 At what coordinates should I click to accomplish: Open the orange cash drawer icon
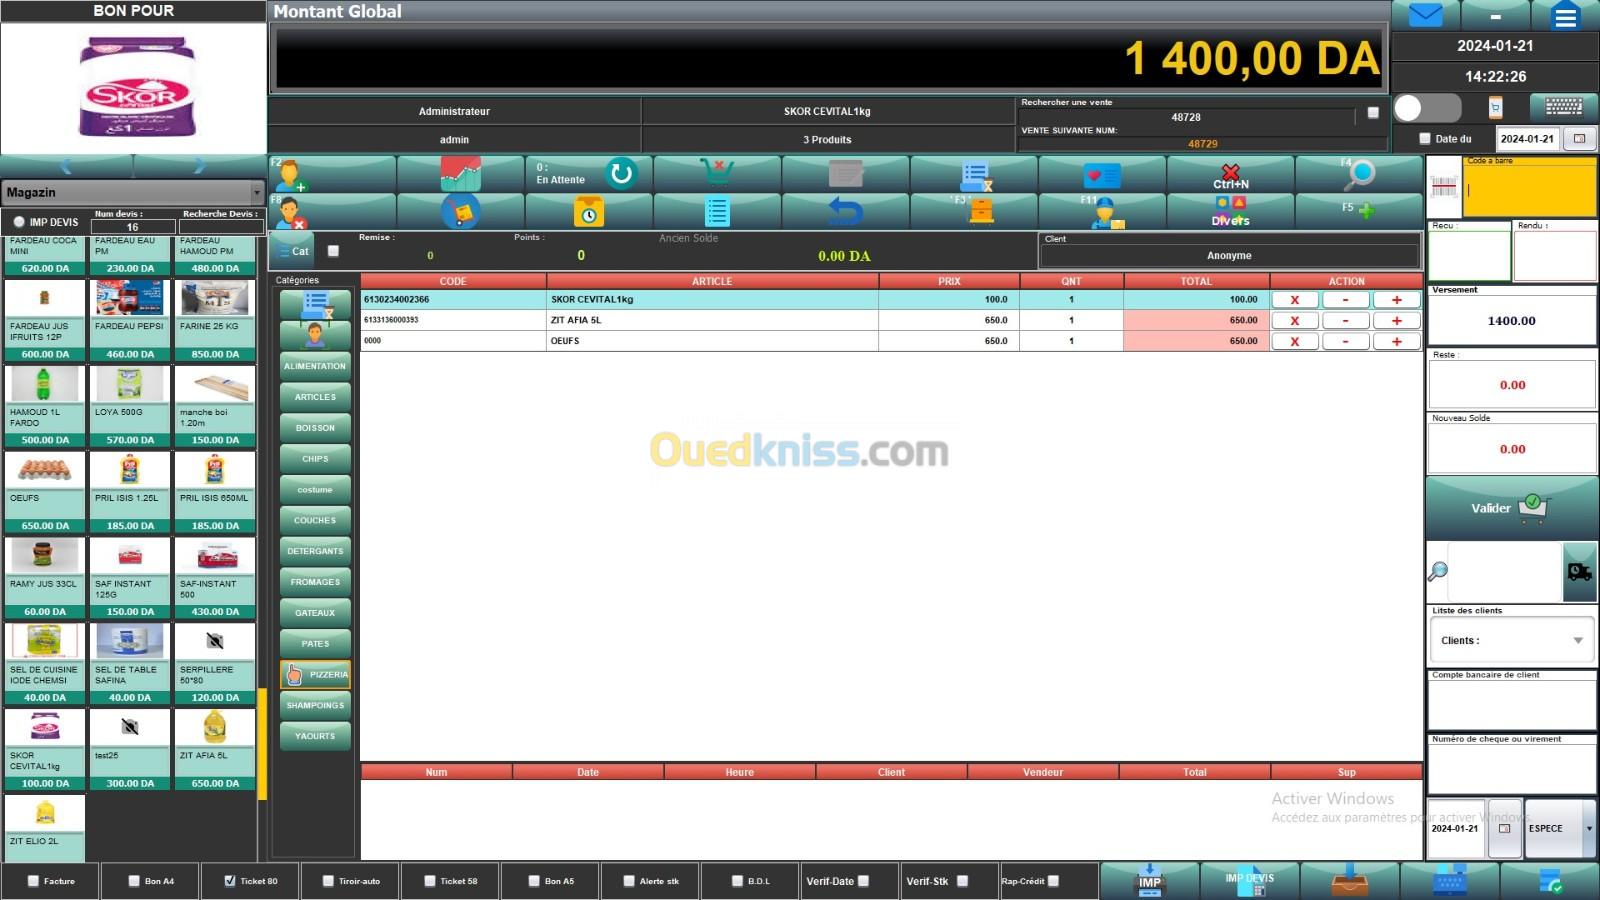point(1350,880)
